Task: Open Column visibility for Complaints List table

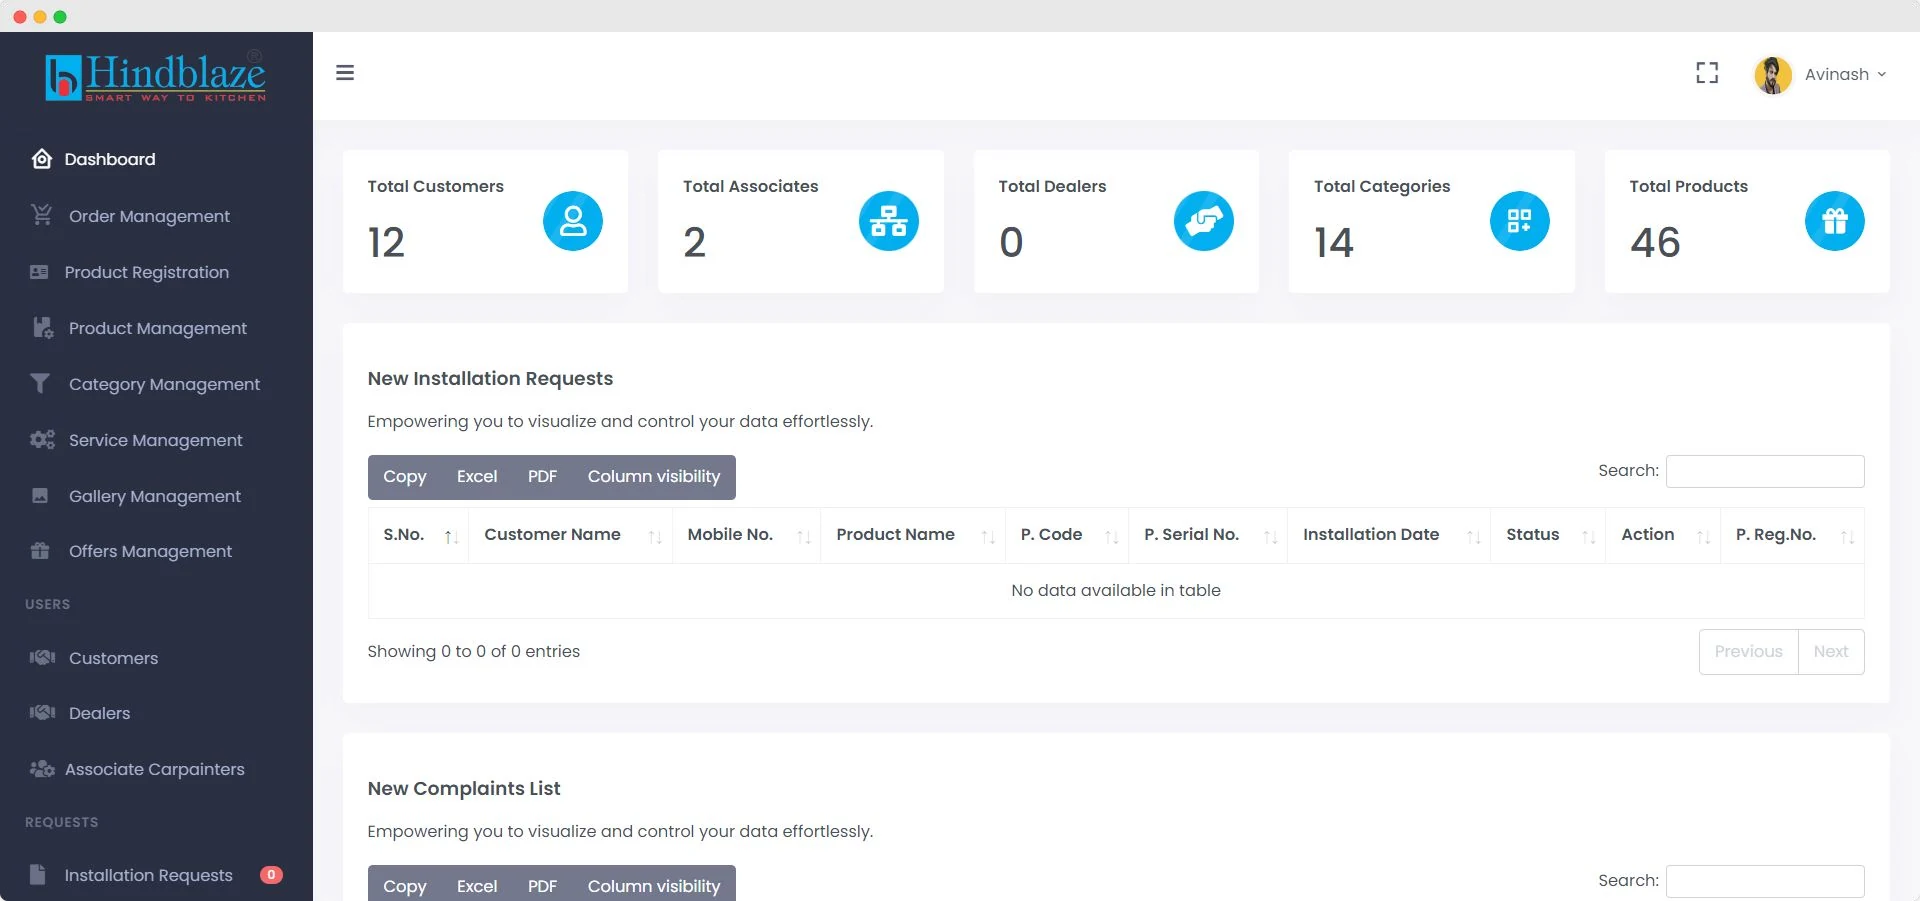Action: click(654, 885)
